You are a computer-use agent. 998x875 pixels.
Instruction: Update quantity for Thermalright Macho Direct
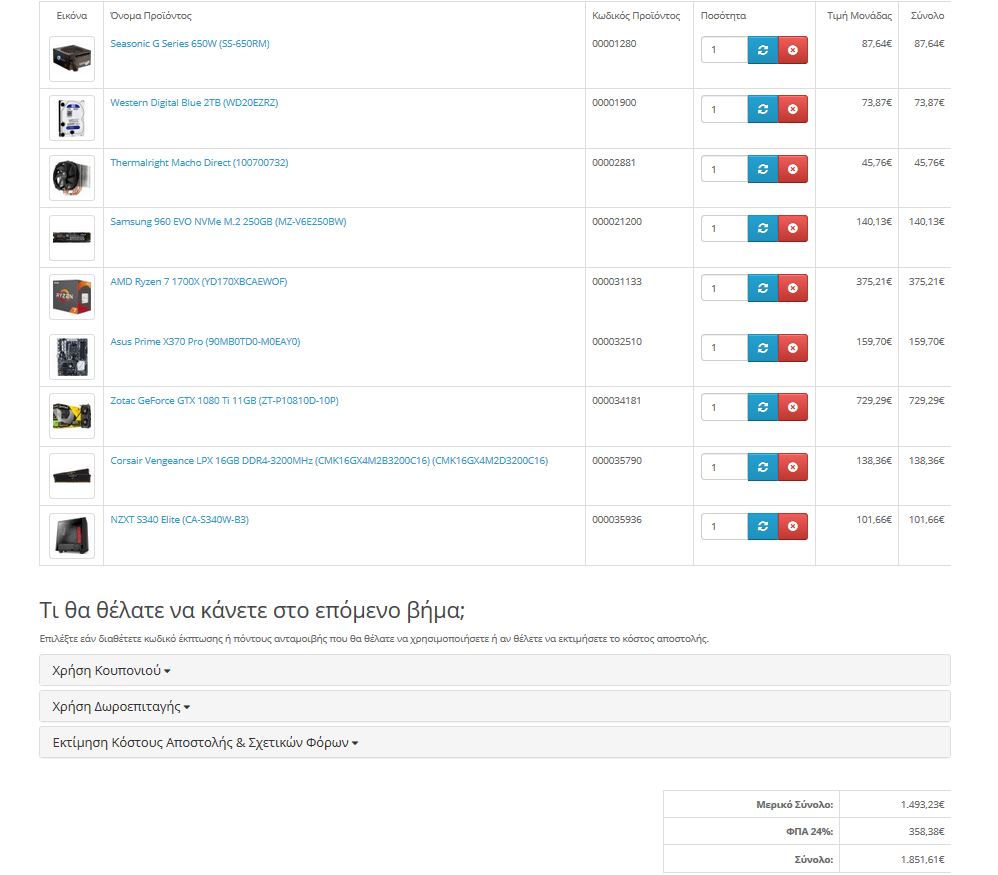point(763,169)
